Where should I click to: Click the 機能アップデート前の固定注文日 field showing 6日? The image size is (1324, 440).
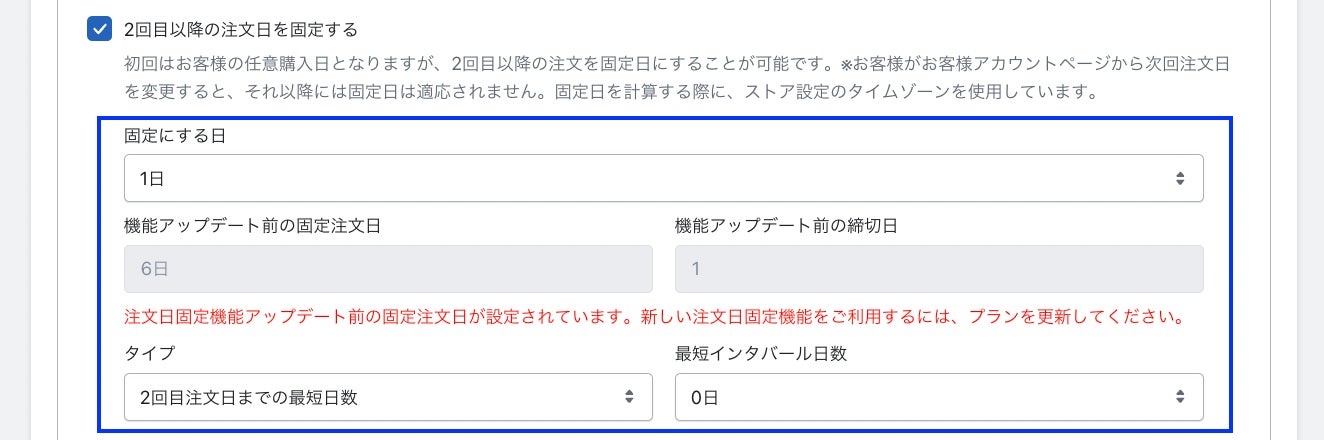click(388, 269)
